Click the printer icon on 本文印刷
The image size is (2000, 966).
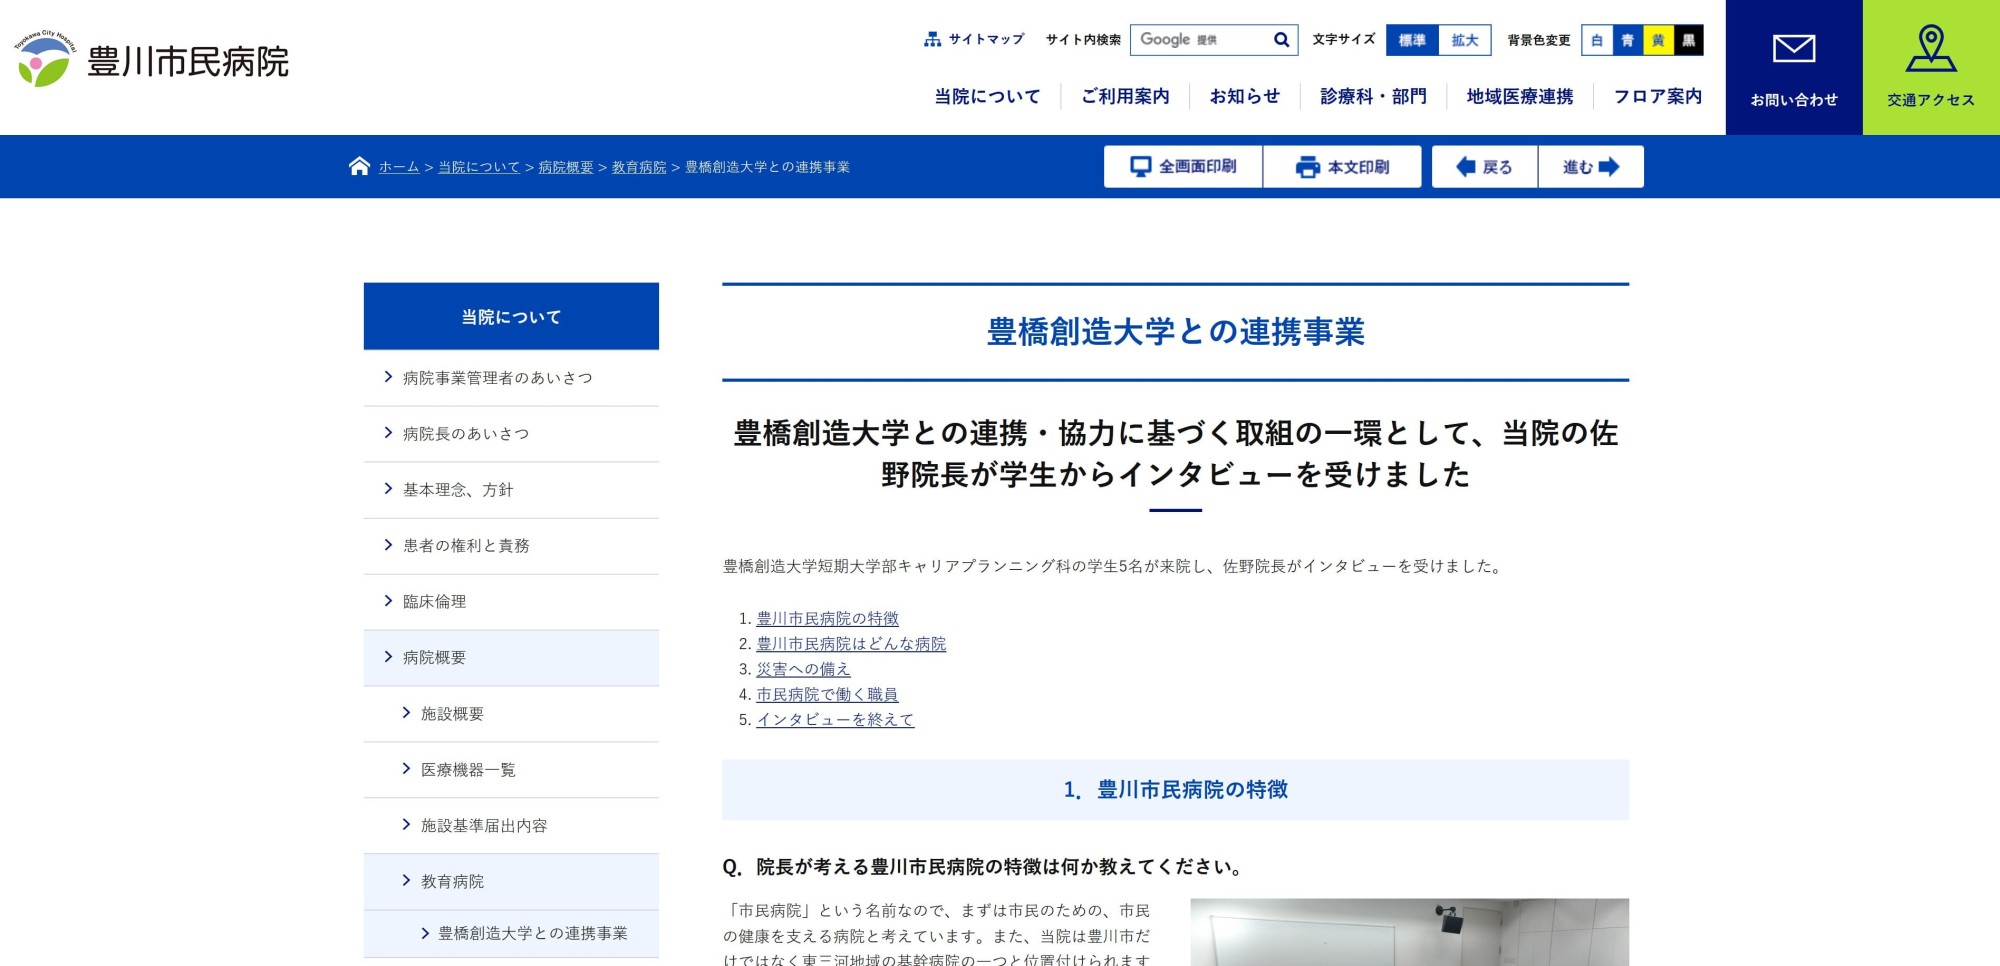click(x=1307, y=167)
